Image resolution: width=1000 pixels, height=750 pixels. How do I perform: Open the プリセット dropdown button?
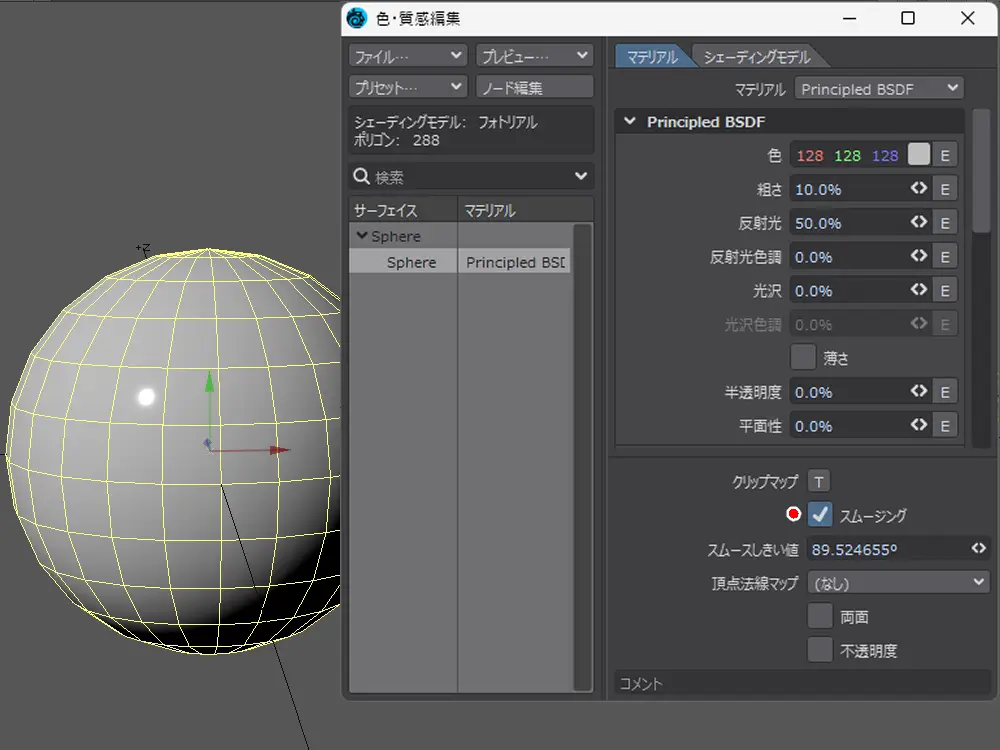pyautogui.click(x=408, y=88)
